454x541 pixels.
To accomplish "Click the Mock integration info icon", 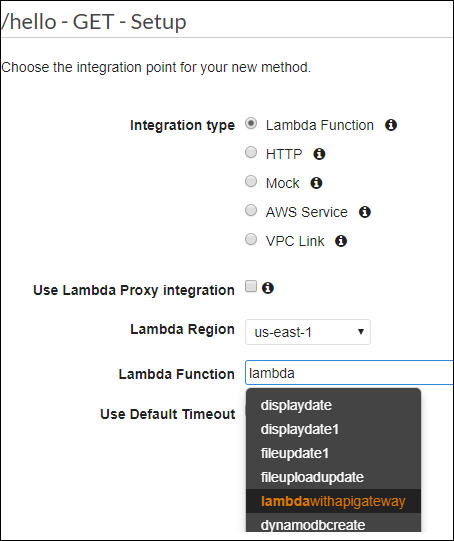I will [316, 183].
